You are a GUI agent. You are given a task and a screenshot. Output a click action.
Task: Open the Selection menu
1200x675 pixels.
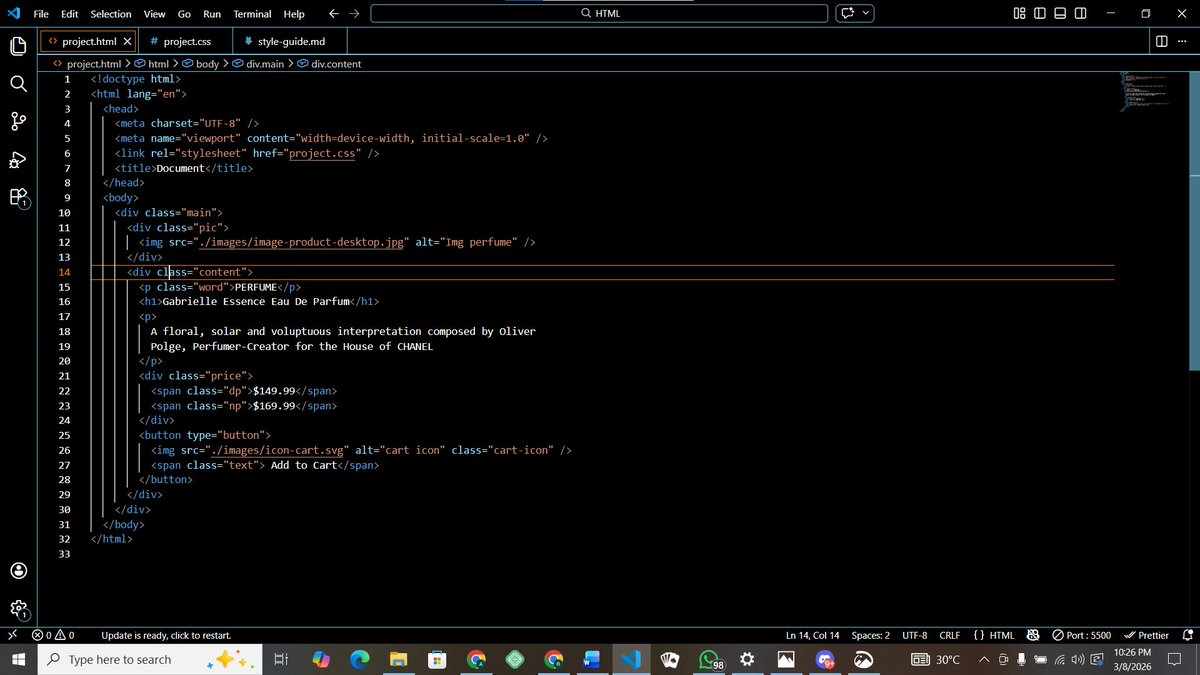[x=111, y=13]
